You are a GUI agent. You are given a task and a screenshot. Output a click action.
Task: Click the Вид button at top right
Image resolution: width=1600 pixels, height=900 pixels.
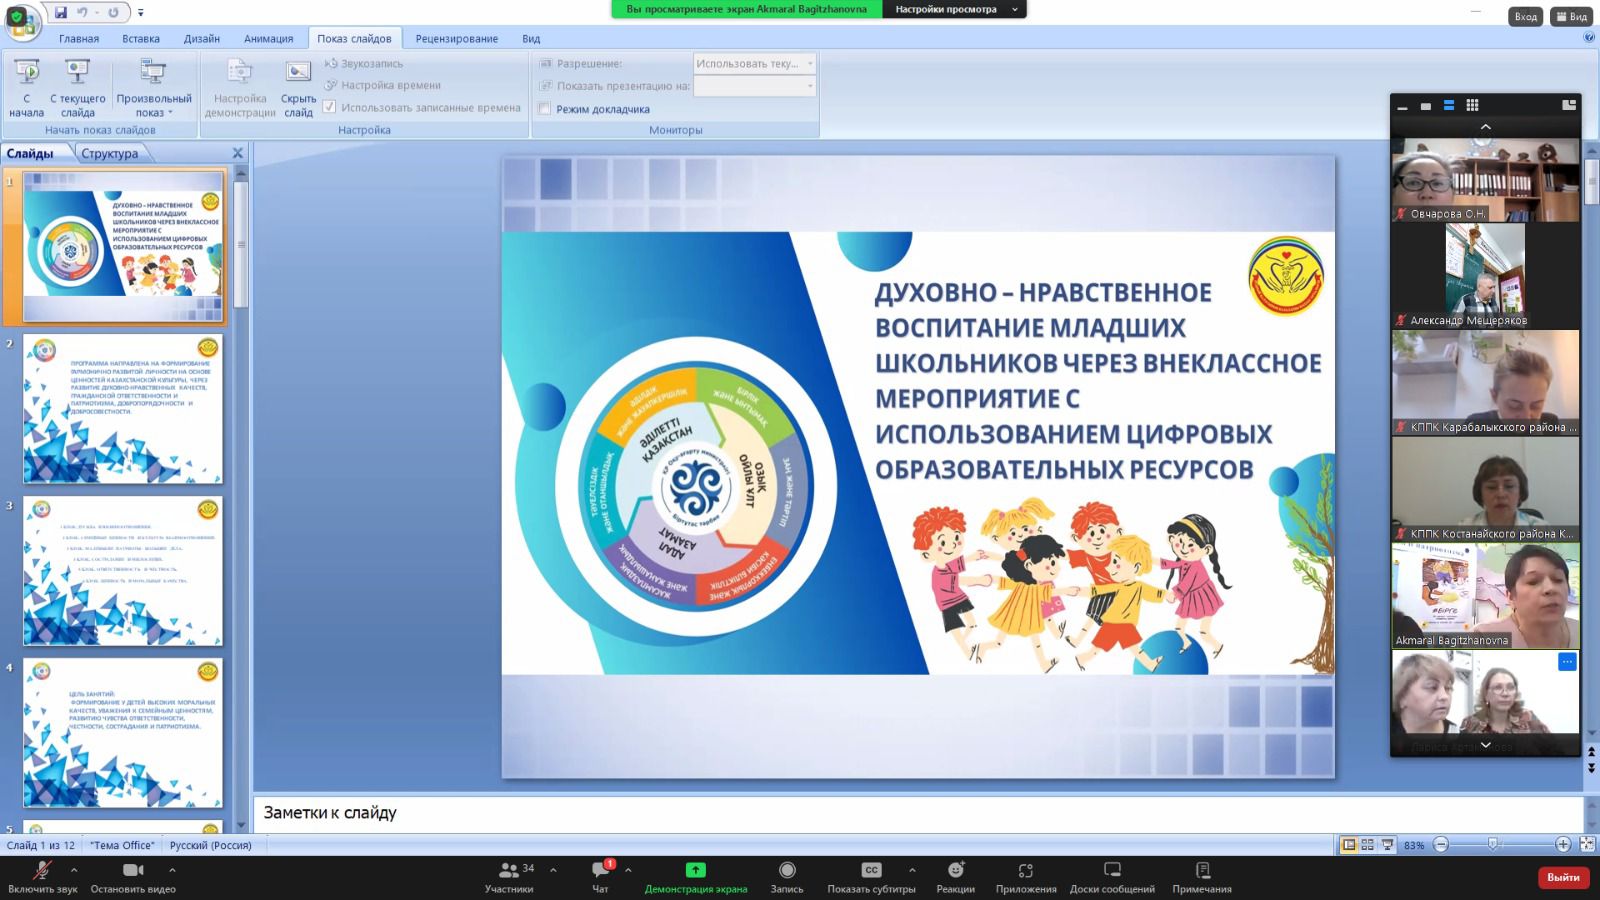point(1572,16)
